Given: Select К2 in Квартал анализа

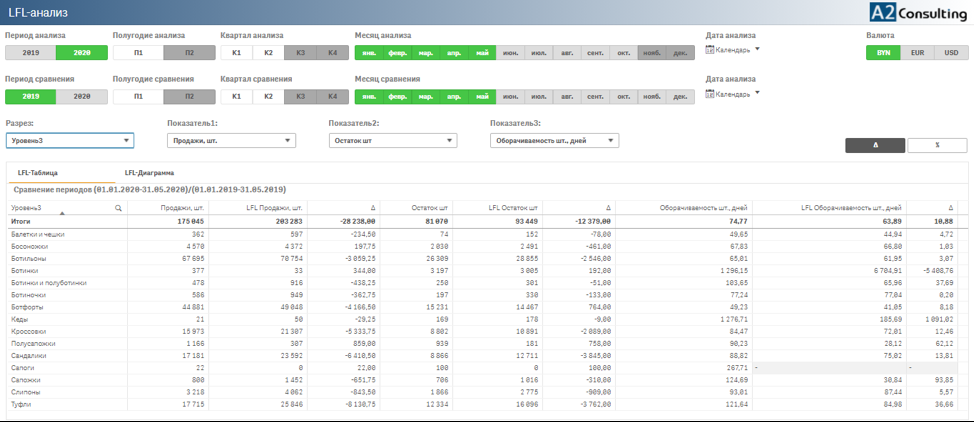Looking at the screenshot, I should point(268,53).
